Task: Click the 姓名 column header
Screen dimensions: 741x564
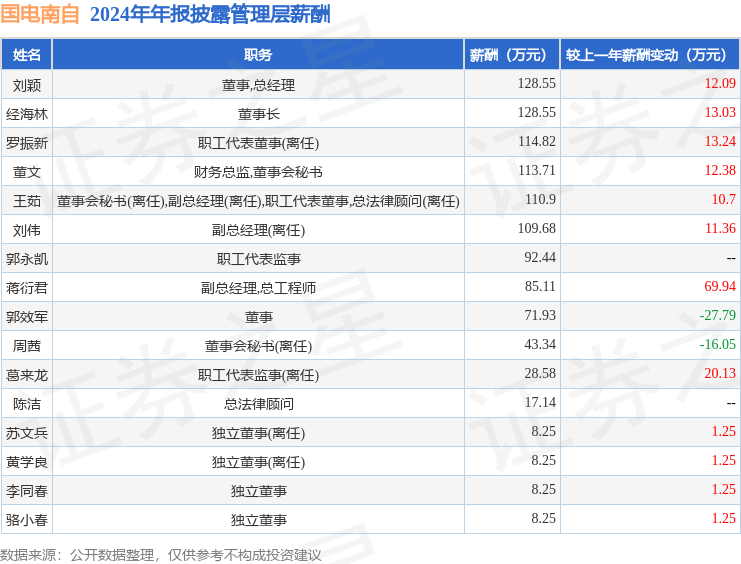Action: click(x=27, y=55)
